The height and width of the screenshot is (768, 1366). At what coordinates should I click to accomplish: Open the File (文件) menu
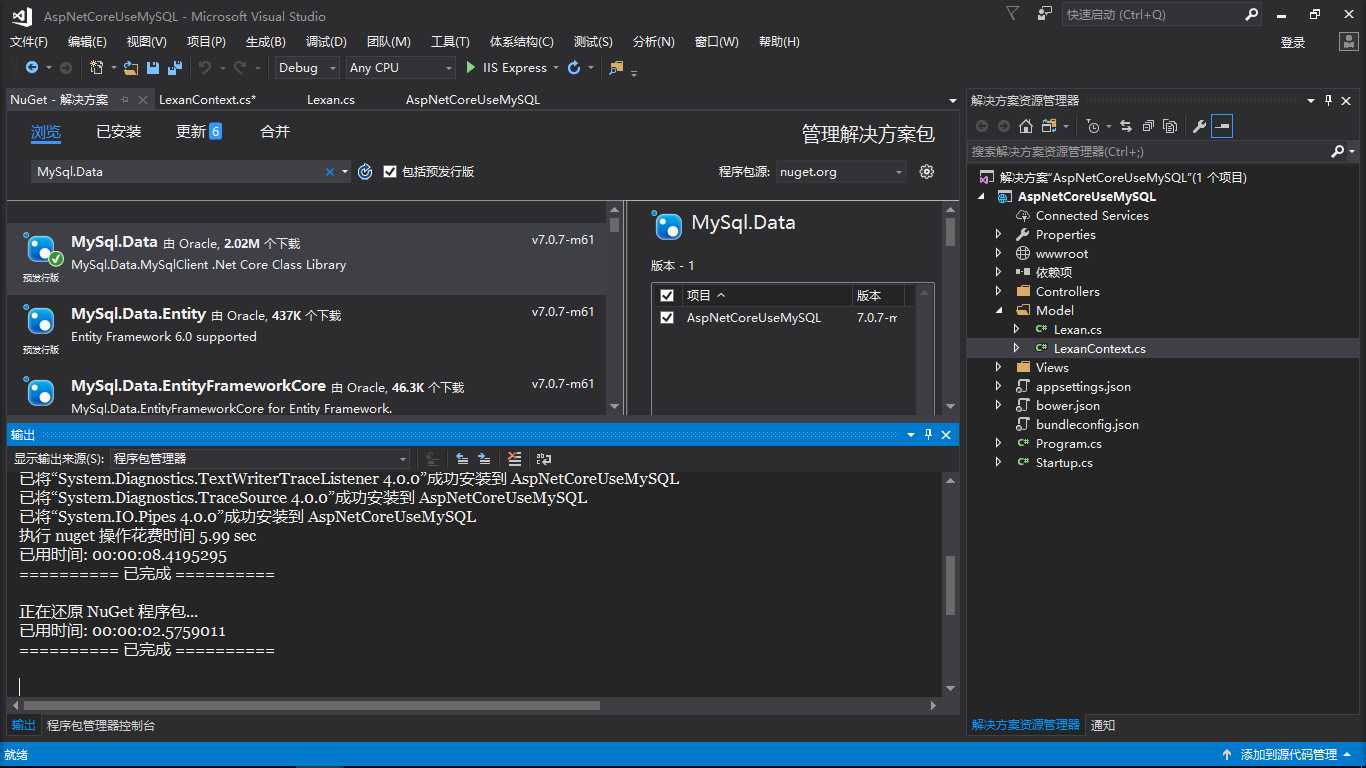pos(29,42)
